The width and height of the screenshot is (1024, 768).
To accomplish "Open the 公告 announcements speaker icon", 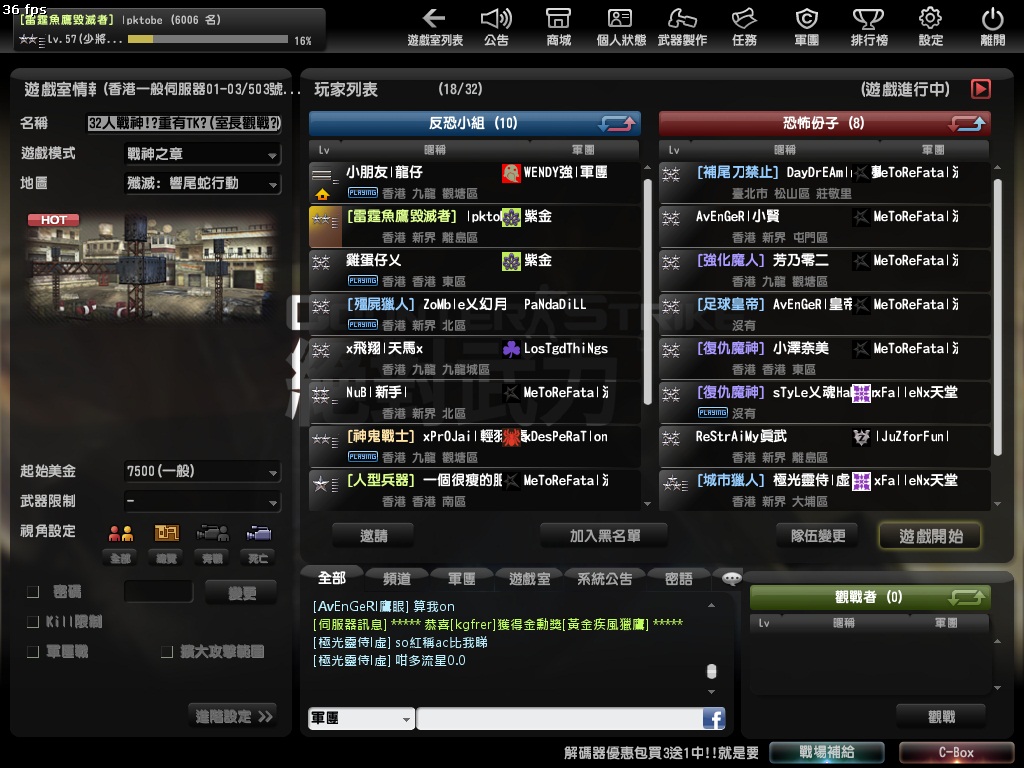I will coord(496,27).
